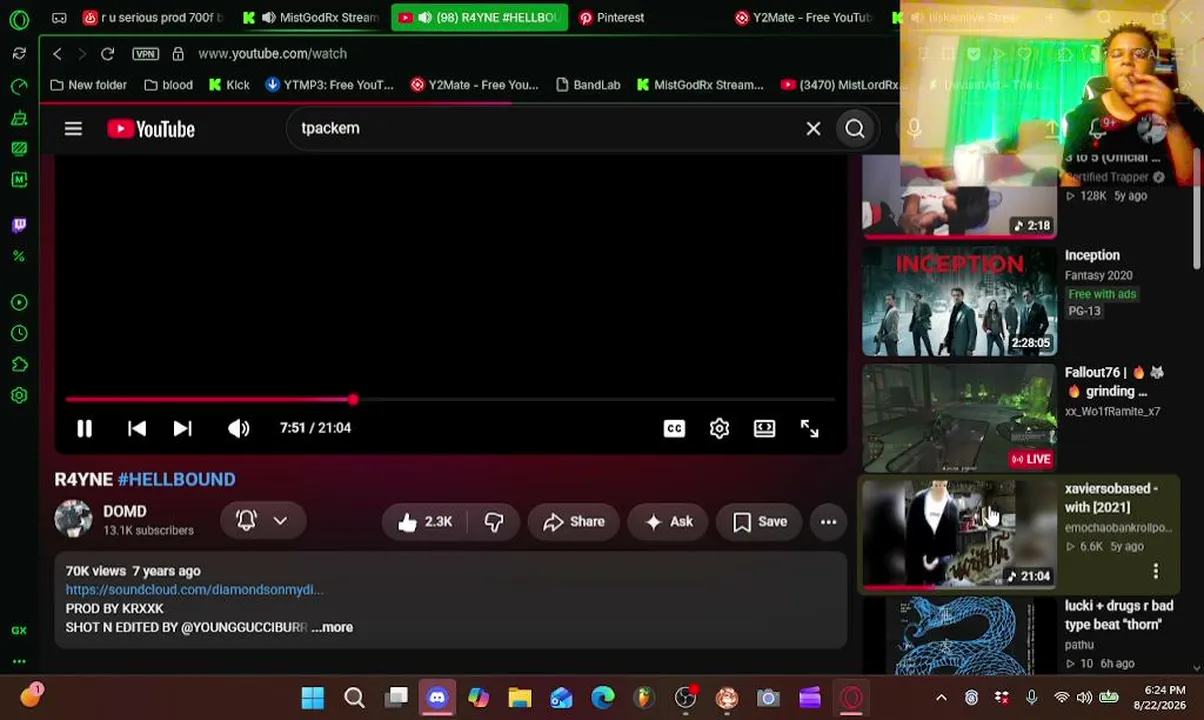Toggle the VPN badge in the address bar
Screen dimensions: 1204x720
145,54
